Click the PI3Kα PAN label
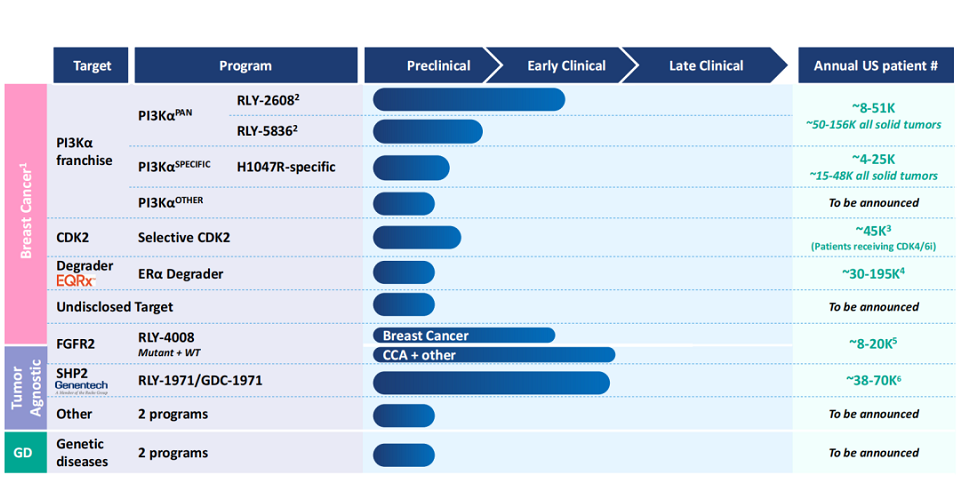This screenshot has width=961, height=499. 165,115
